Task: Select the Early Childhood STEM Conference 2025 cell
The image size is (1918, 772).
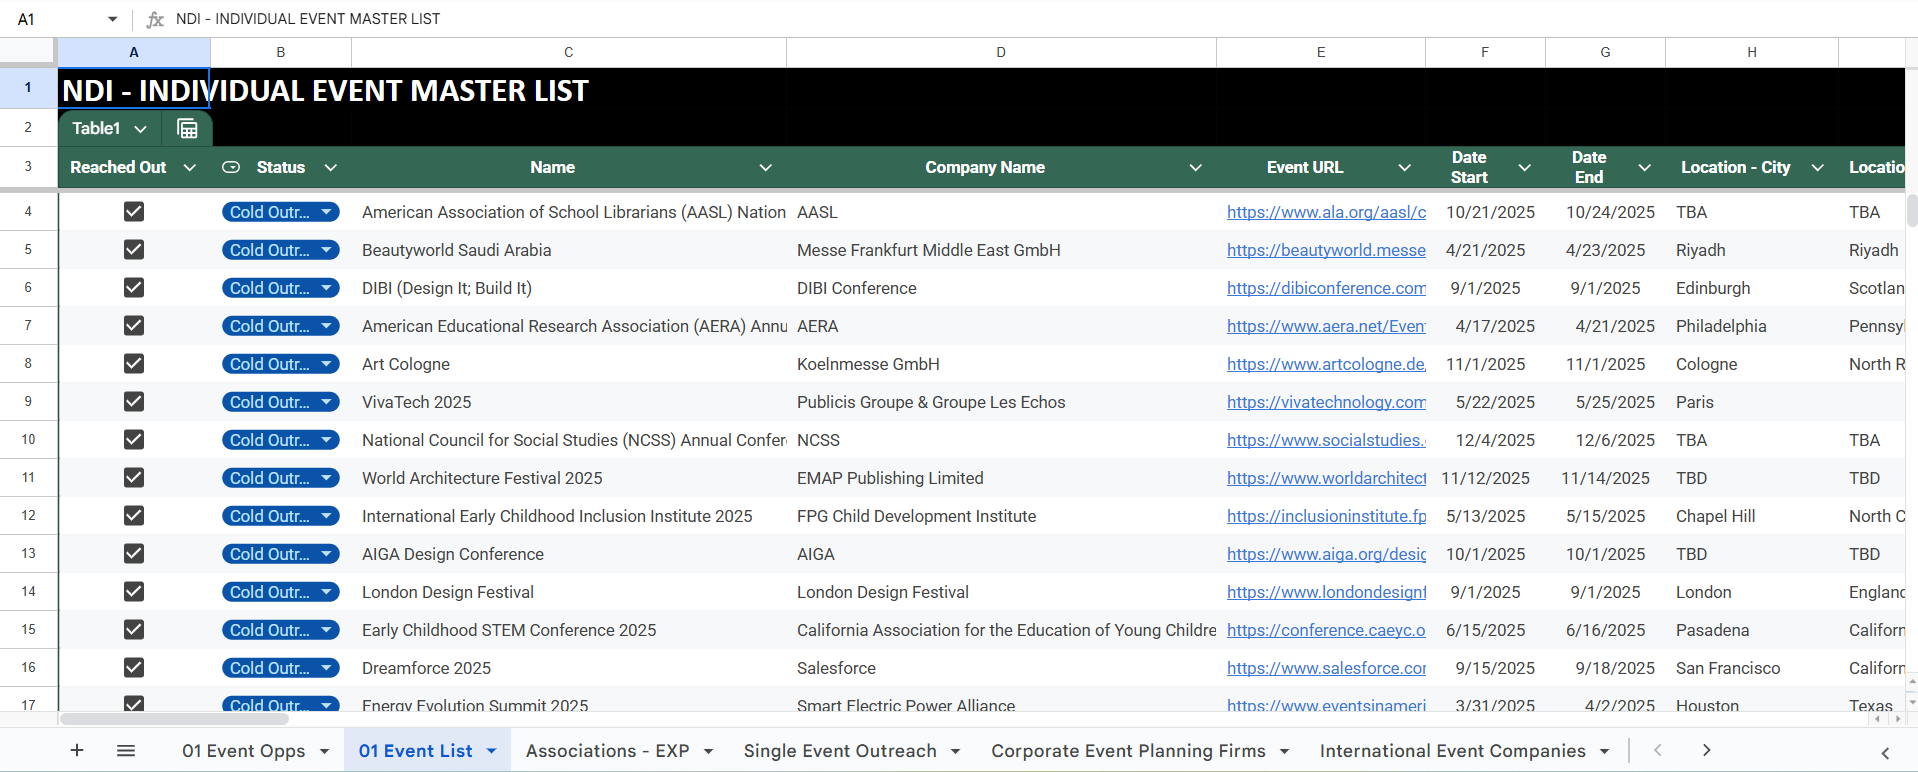Action: point(569,630)
